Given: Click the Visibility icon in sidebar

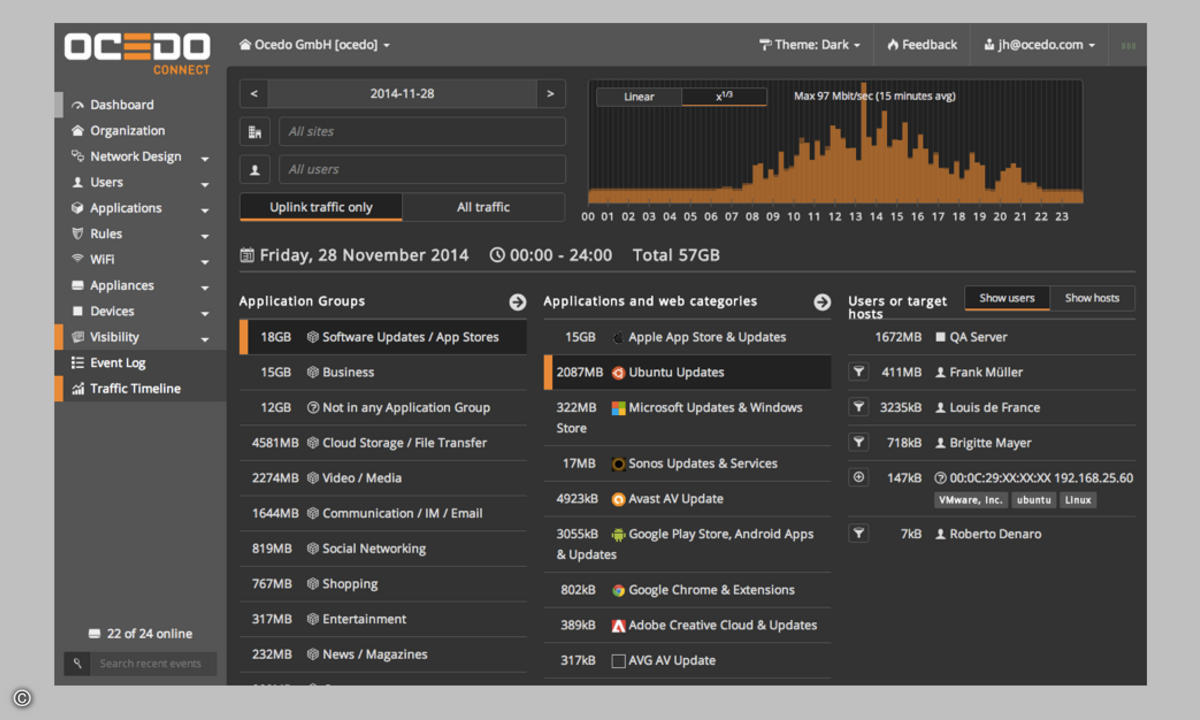Looking at the screenshot, I should point(78,337).
